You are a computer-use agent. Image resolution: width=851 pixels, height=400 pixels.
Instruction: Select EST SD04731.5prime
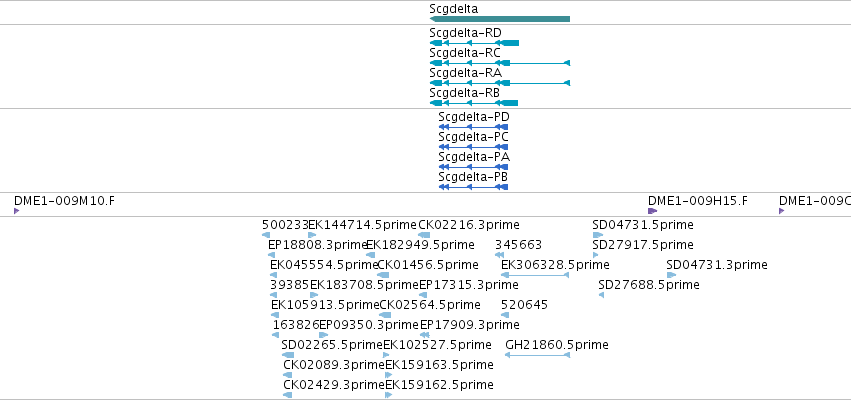(x=598, y=235)
